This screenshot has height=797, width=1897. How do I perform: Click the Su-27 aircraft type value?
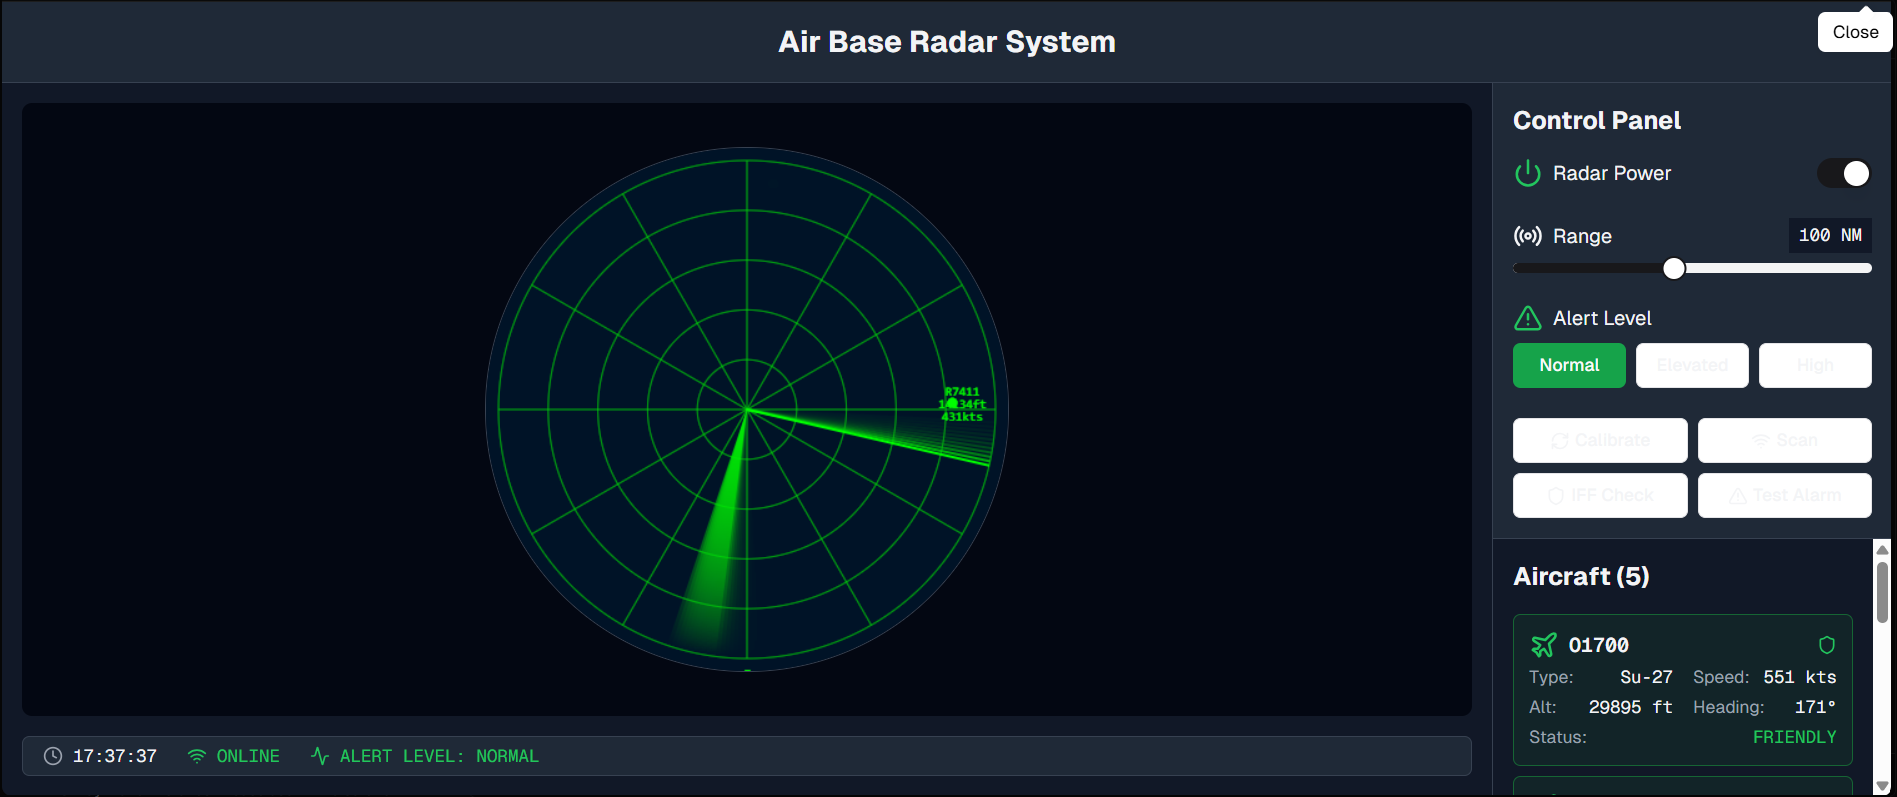click(x=1646, y=677)
